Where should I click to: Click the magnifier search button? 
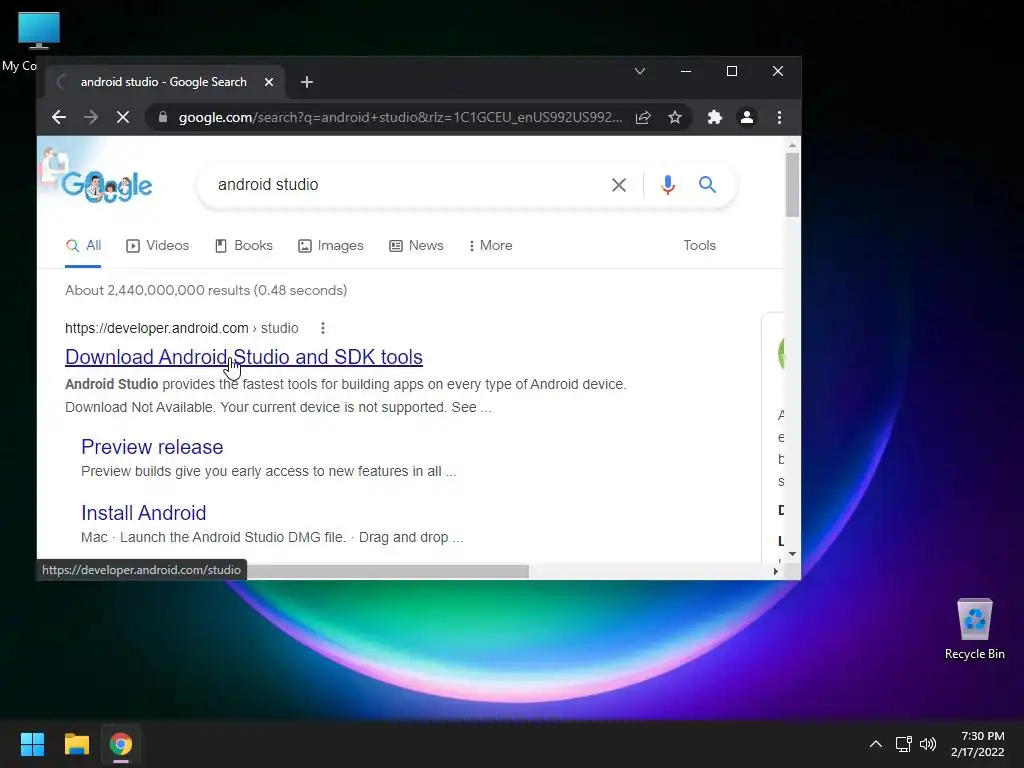707,185
